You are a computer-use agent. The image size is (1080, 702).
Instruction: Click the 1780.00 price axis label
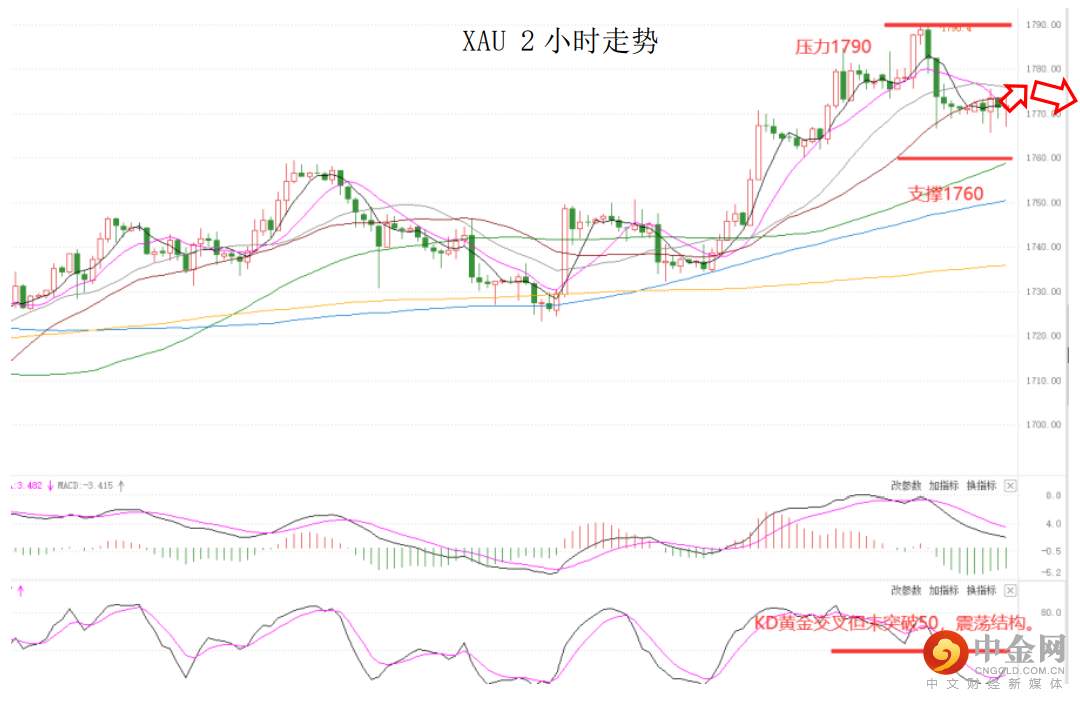[x=1043, y=69]
